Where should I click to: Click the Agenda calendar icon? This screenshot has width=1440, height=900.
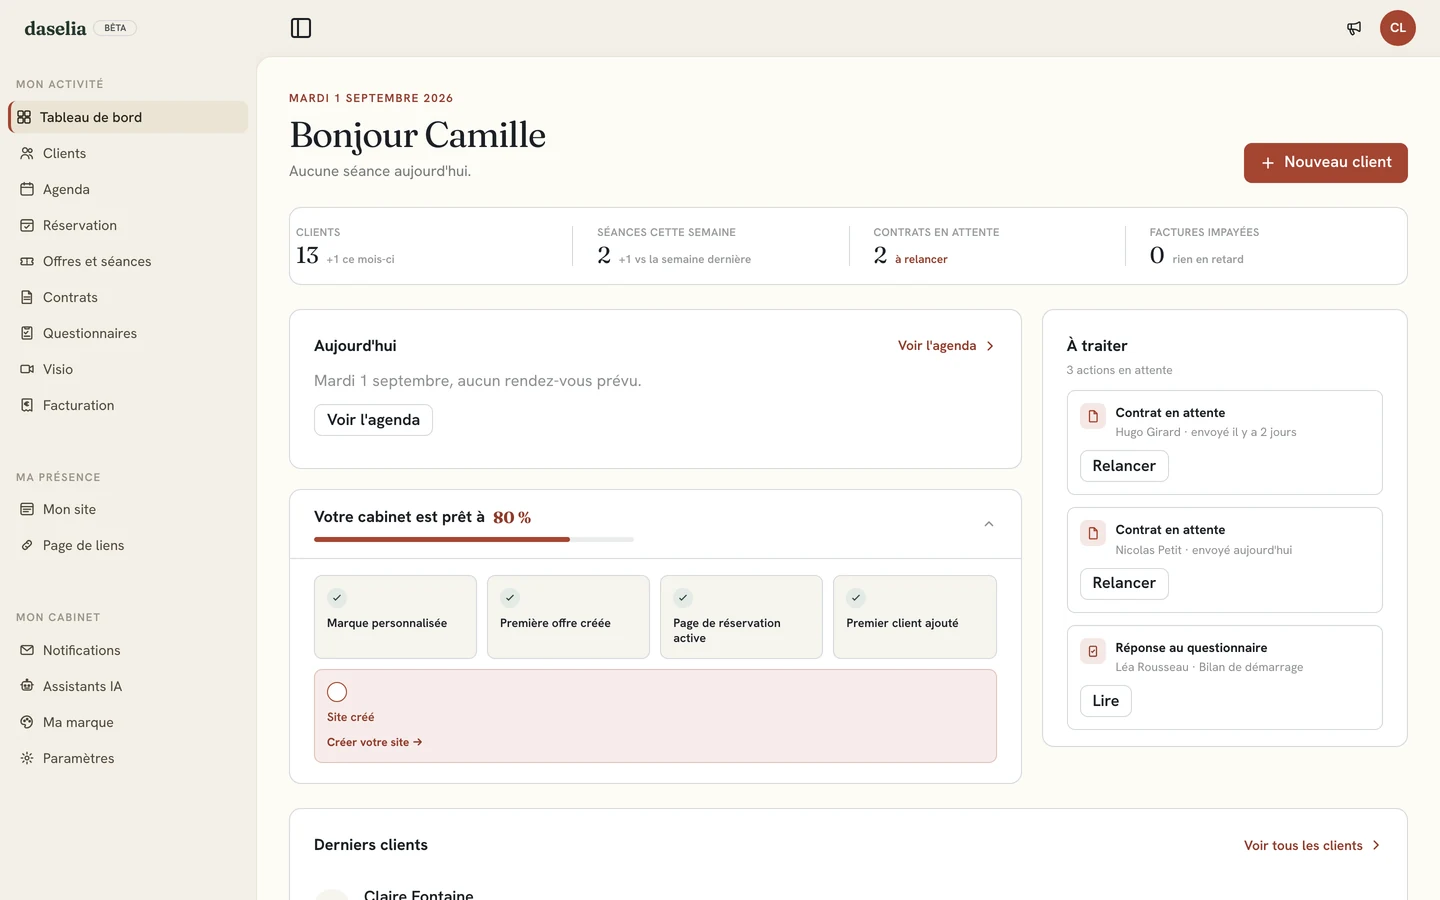[27, 189]
